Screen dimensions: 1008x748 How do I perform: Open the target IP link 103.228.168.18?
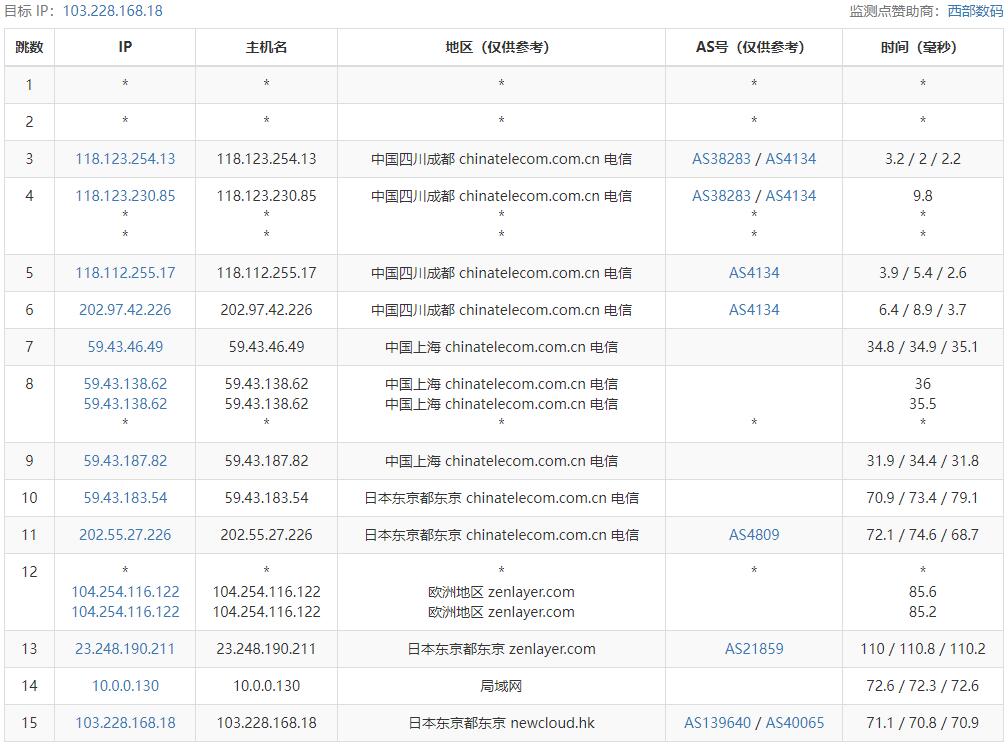[112, 11]
